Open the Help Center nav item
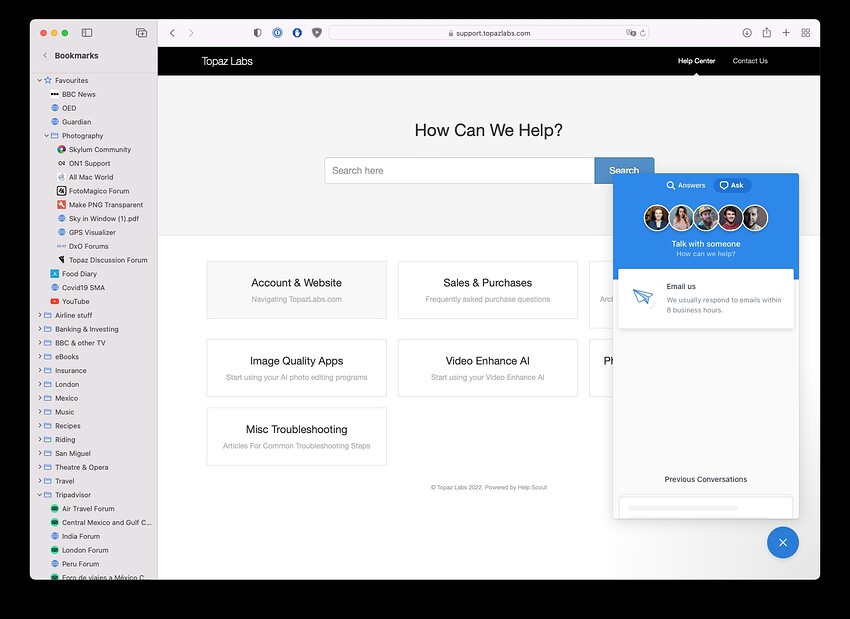The image size is (850, 619). (x=696, y=61)
